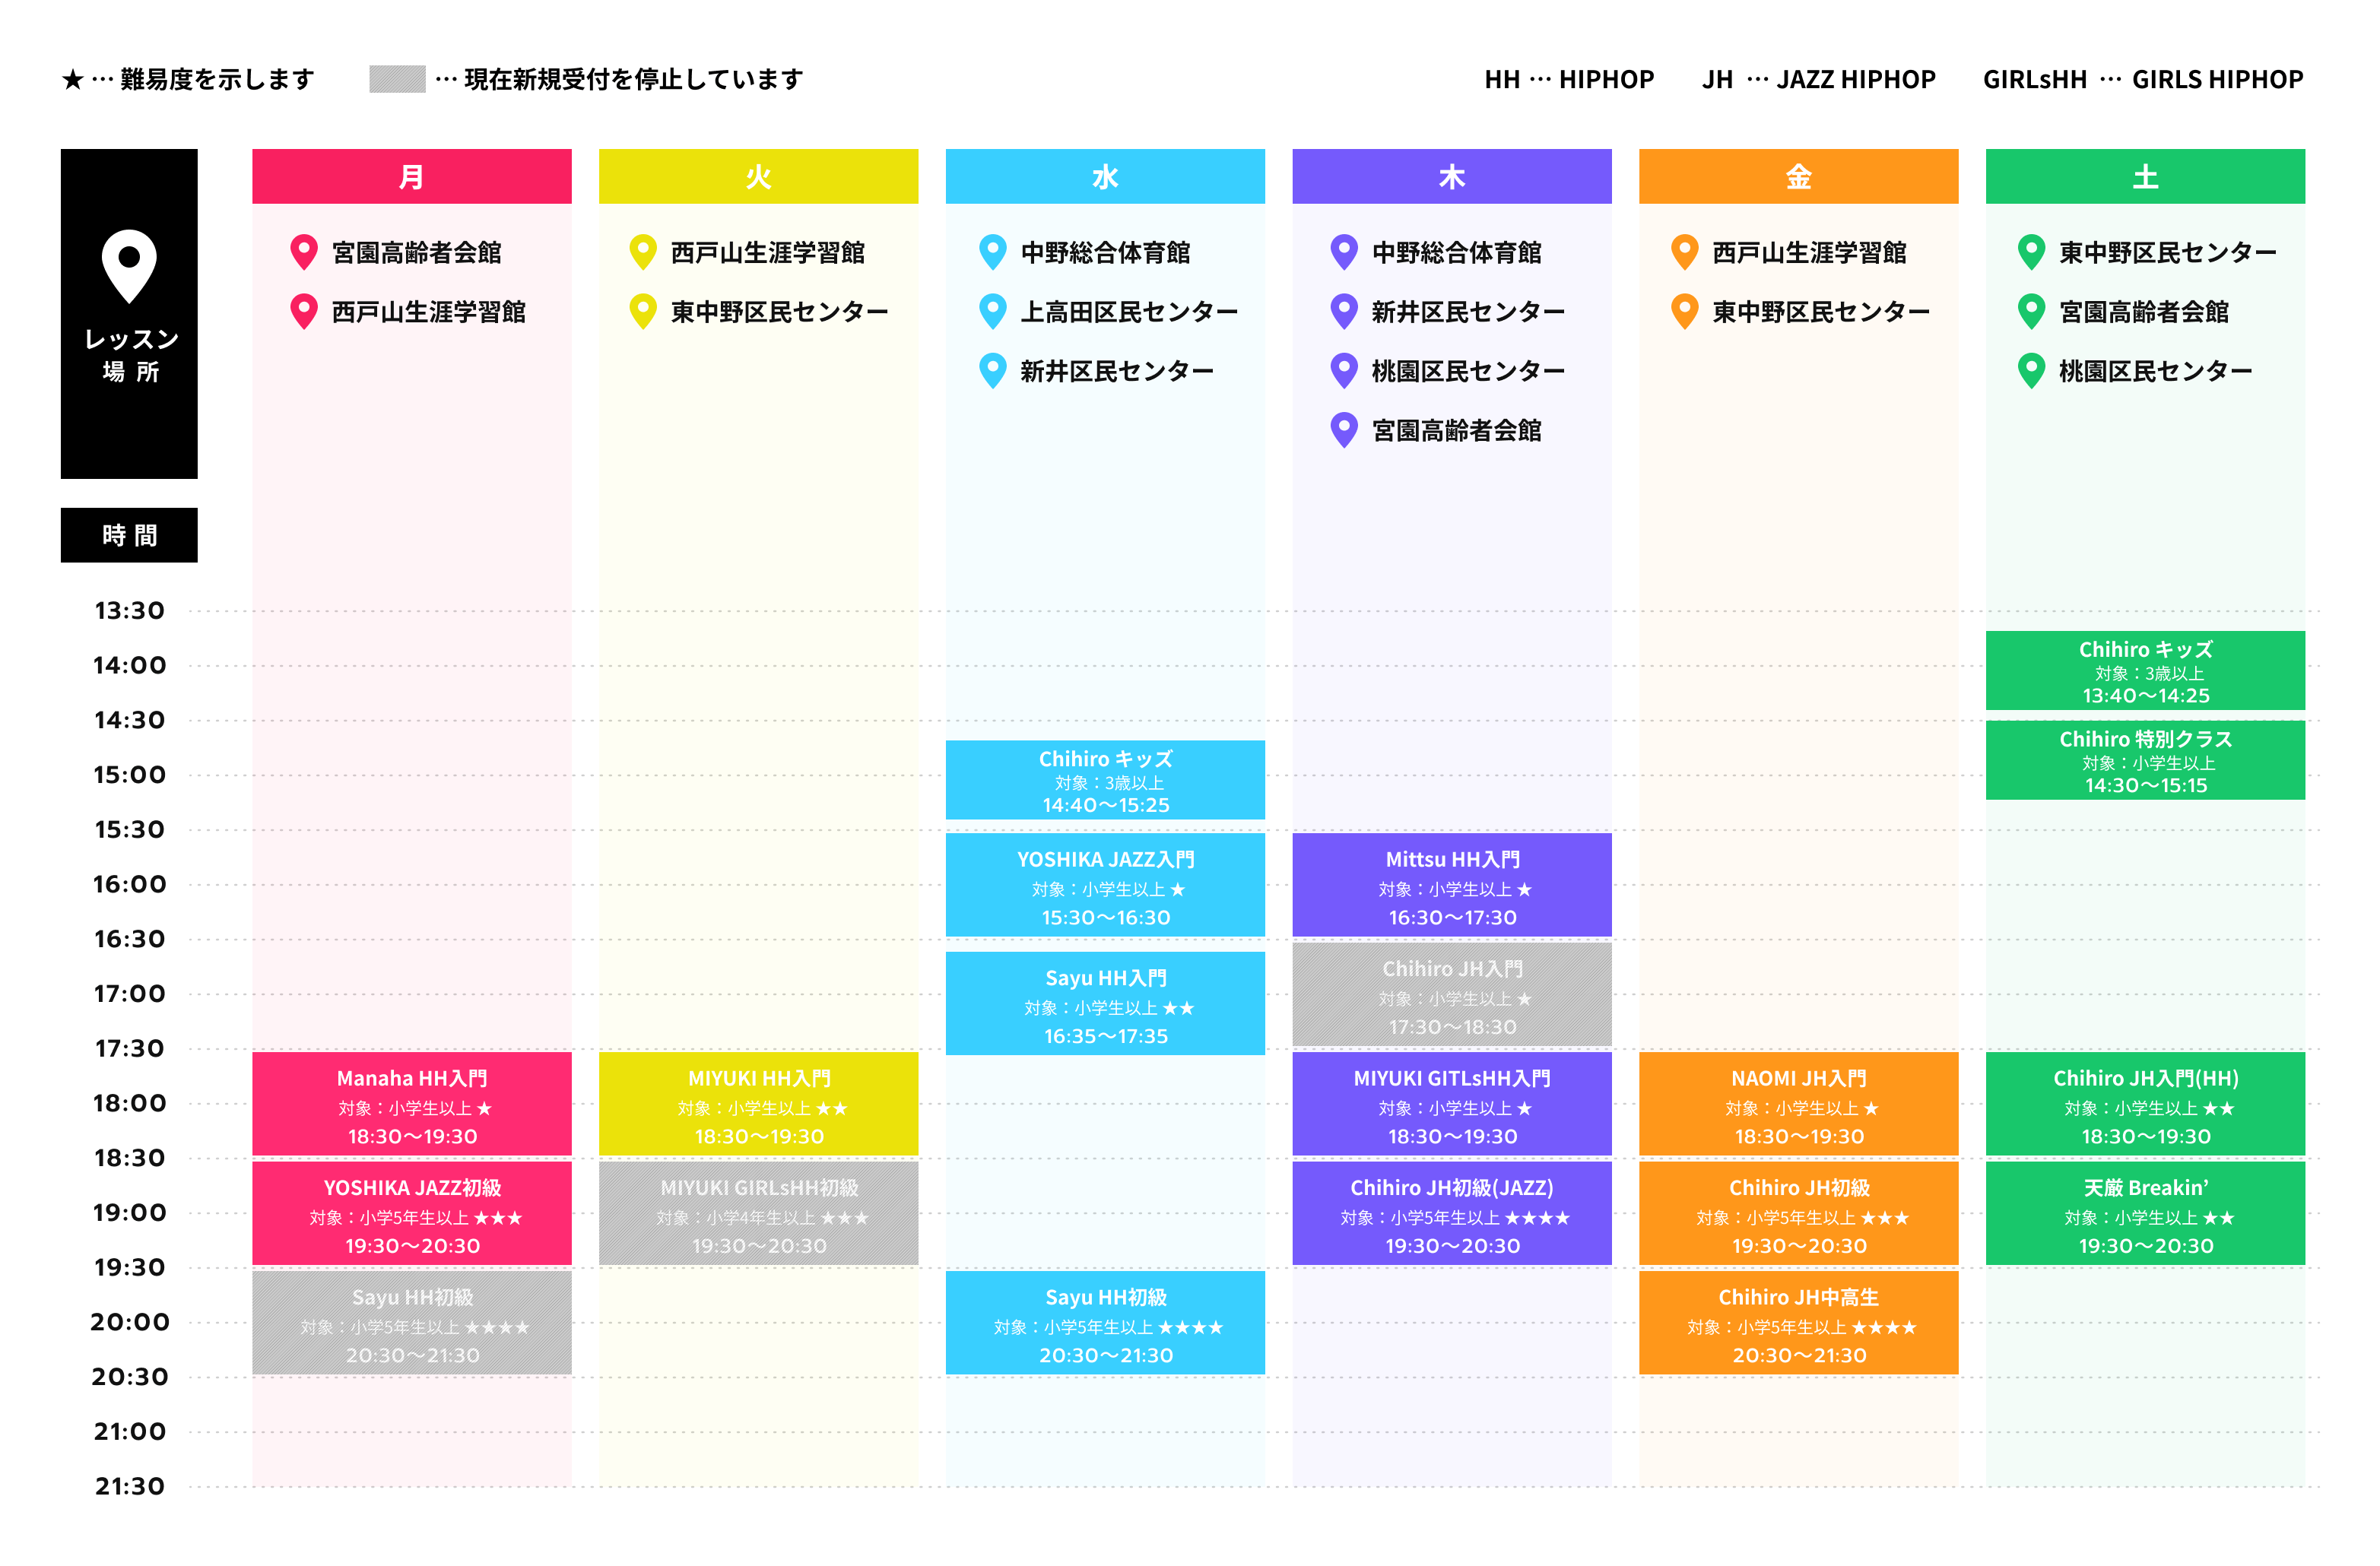Click the 時間 black time label

[129, 535]
